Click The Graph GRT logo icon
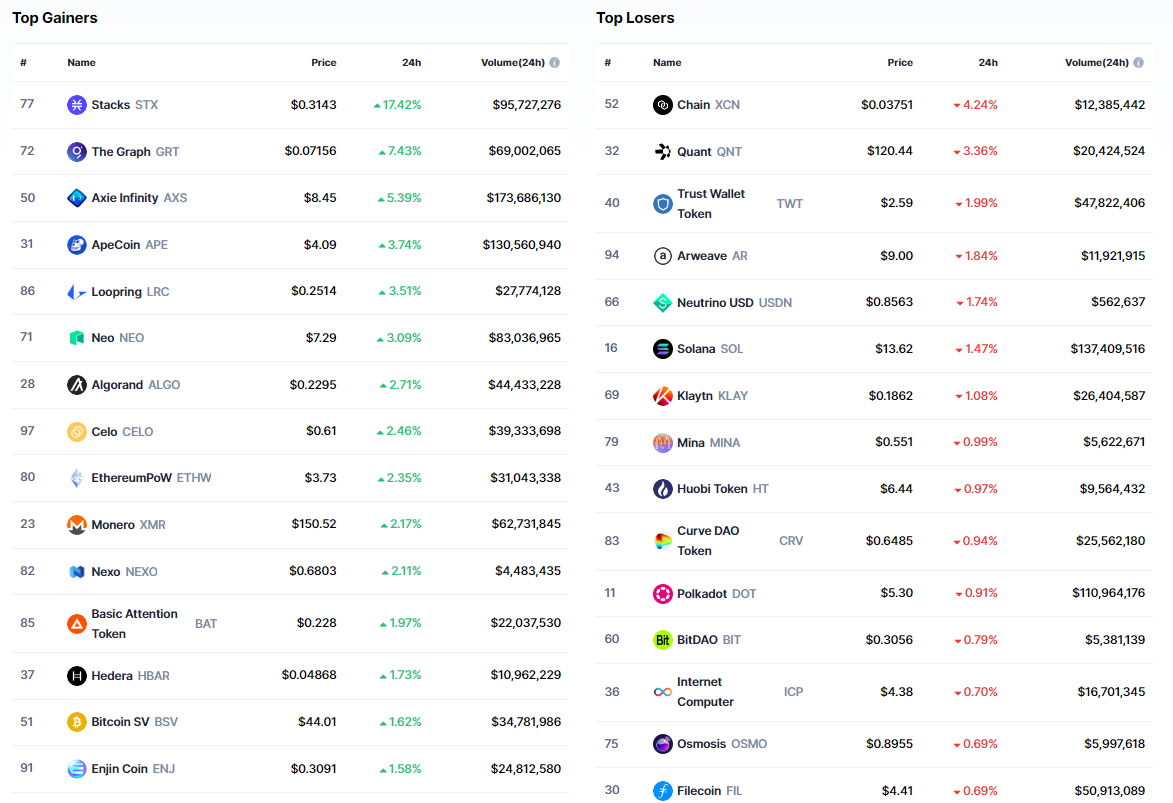This screenshot has width=1173, height=803. click(77, 152)
